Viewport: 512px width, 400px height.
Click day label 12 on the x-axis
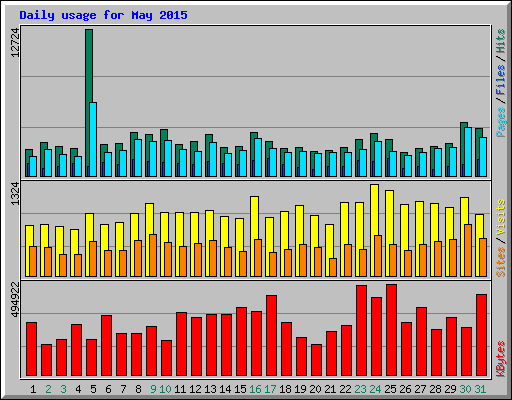pos(195,389)
